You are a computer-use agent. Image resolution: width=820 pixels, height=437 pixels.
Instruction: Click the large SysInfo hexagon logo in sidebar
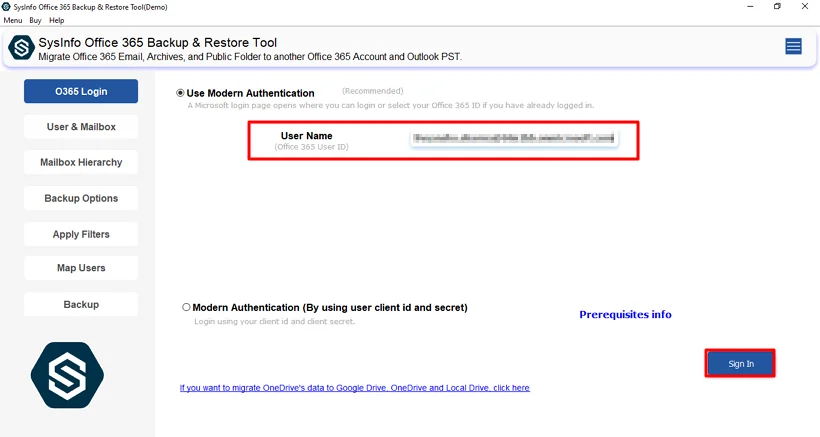coord(67,375)
